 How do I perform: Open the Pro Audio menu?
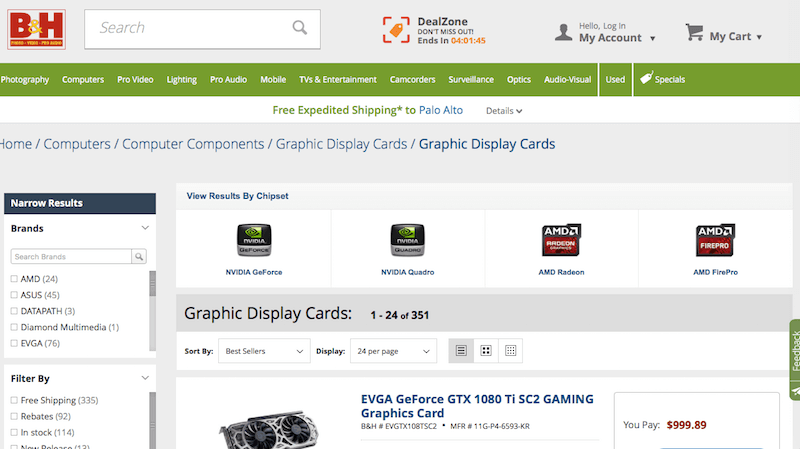pos(229,80)
